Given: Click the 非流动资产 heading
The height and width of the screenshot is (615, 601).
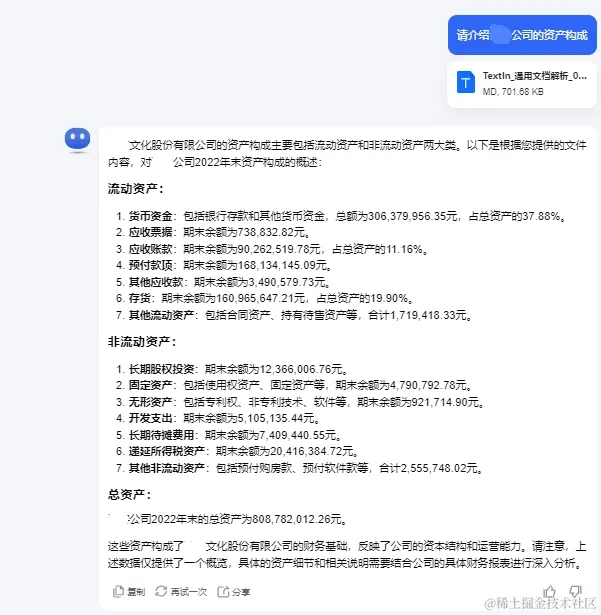Looking at the screenshot, I should [142, 342].
